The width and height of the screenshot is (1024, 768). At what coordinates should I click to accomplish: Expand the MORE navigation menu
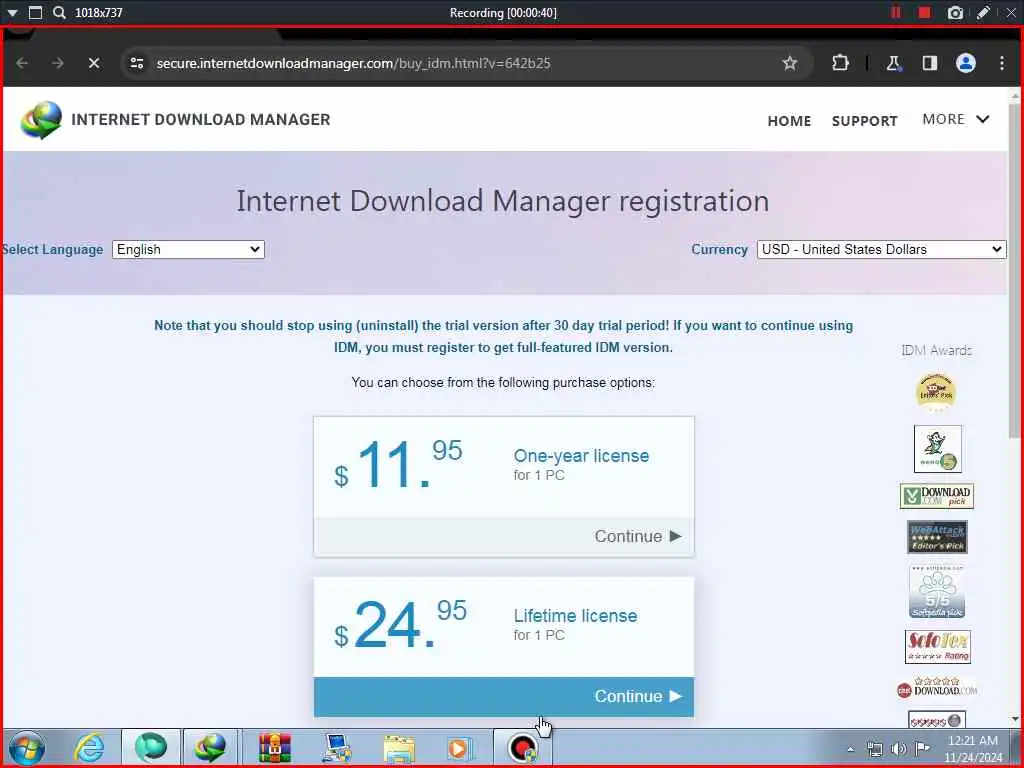955,120
